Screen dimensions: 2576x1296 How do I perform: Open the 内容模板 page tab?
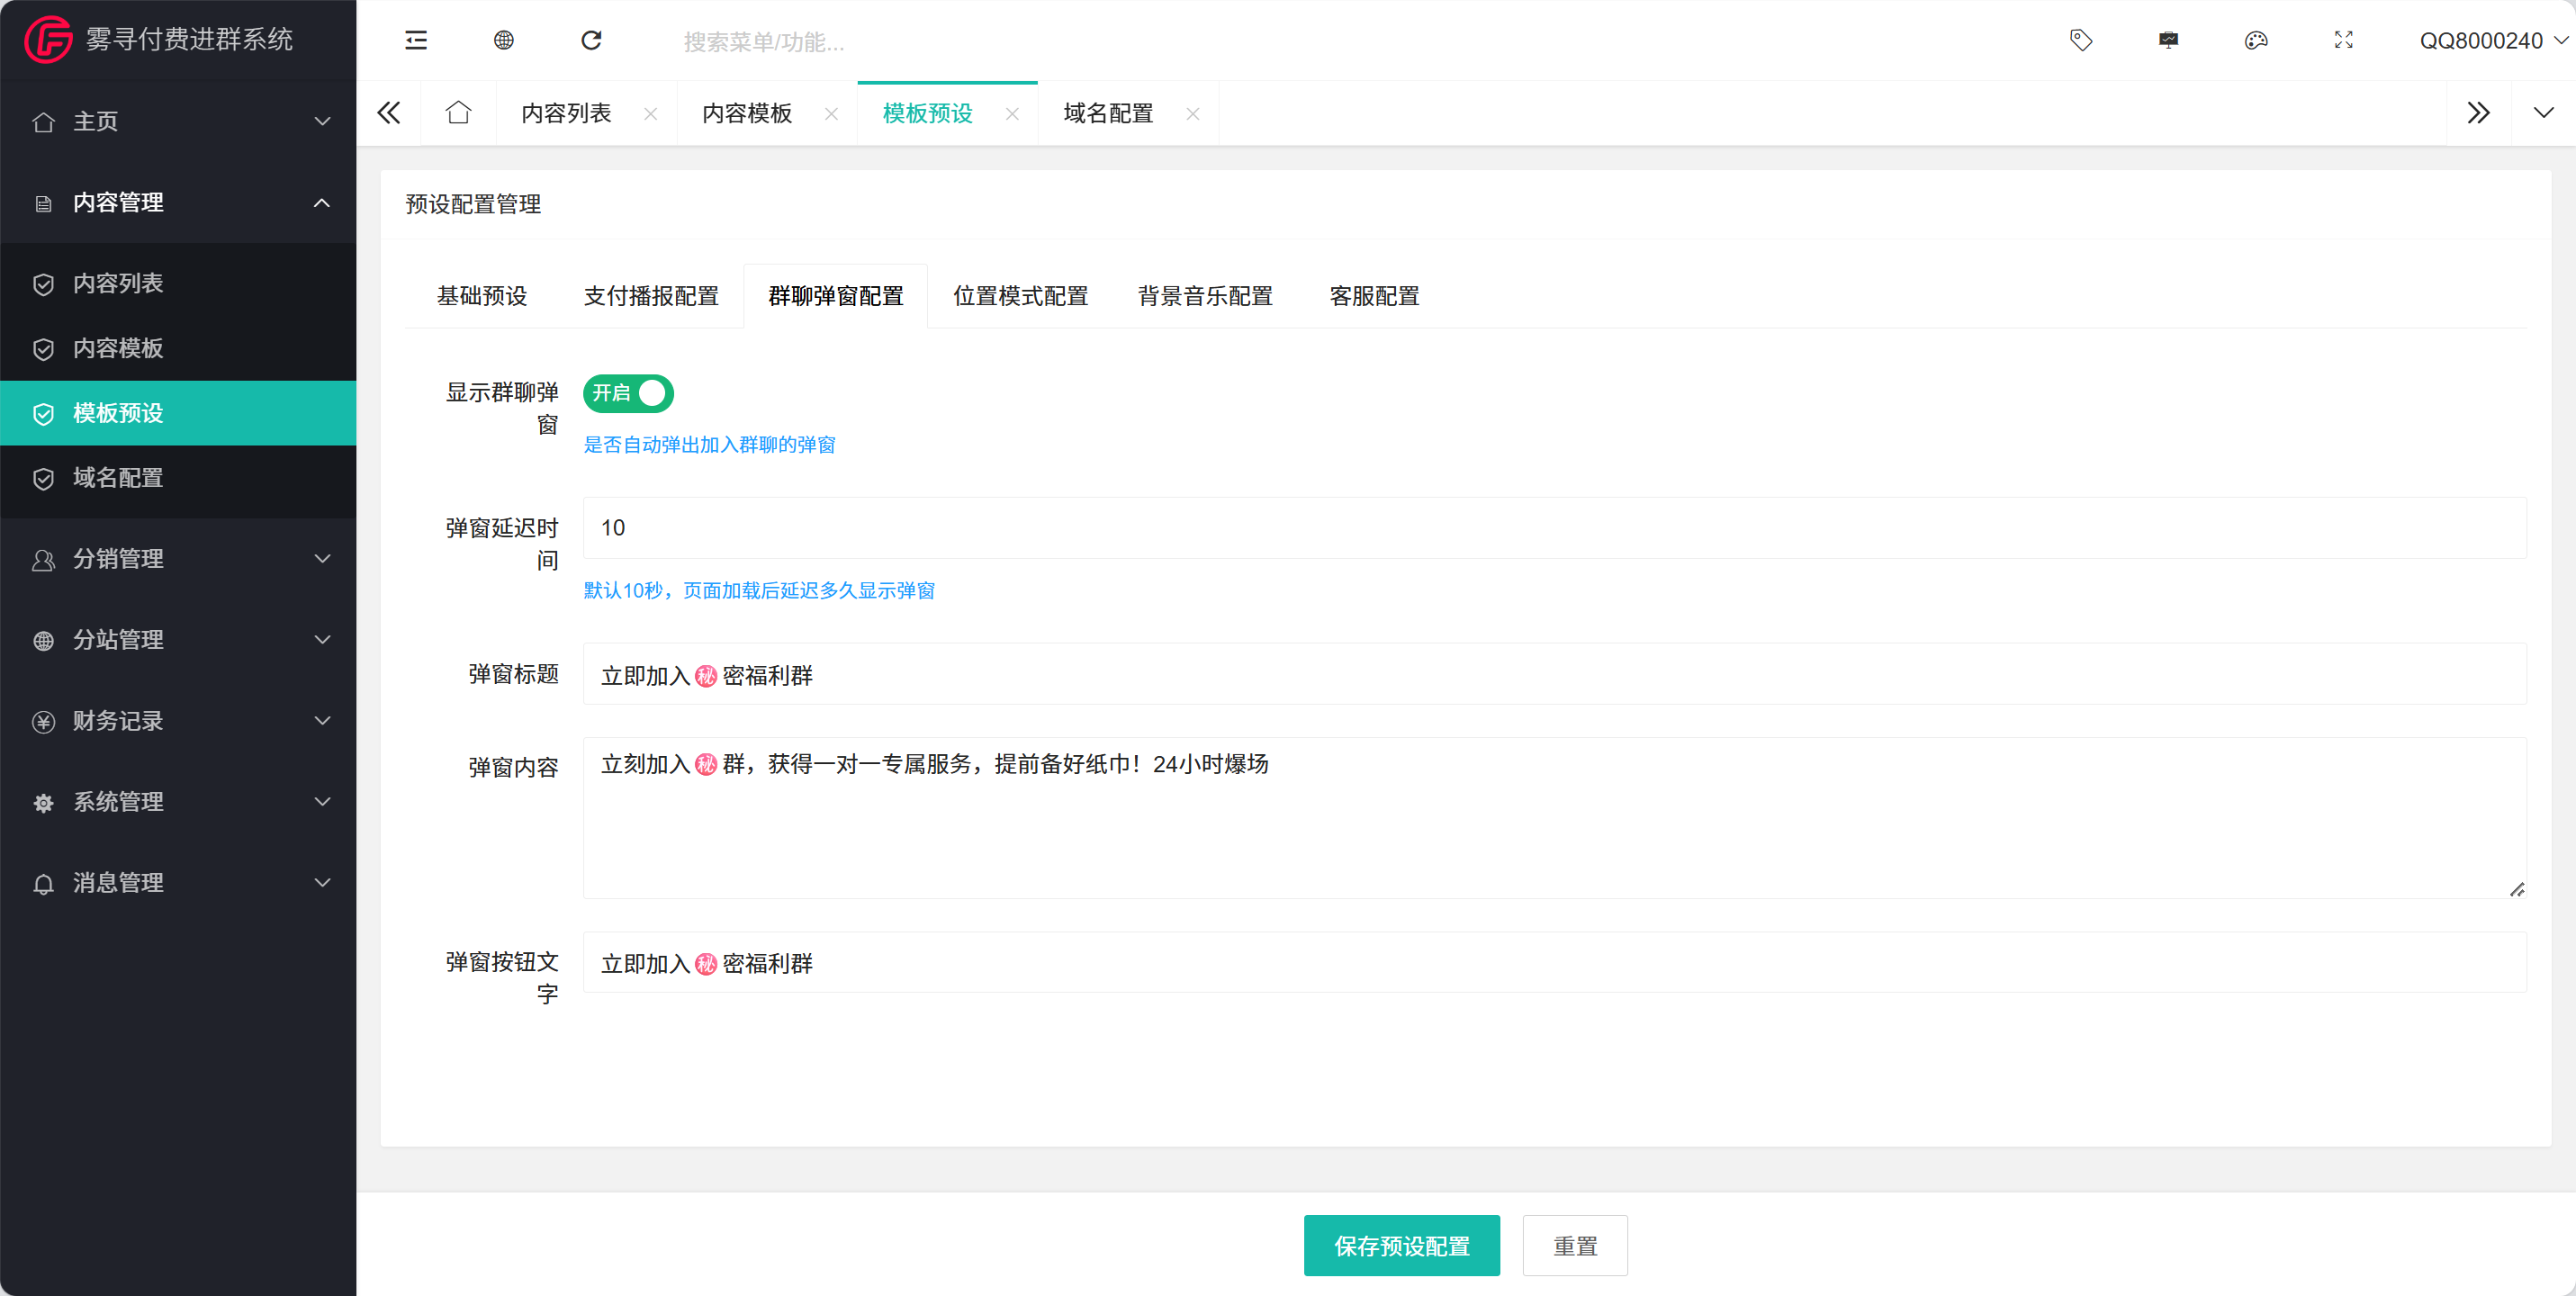pos(747,114)
